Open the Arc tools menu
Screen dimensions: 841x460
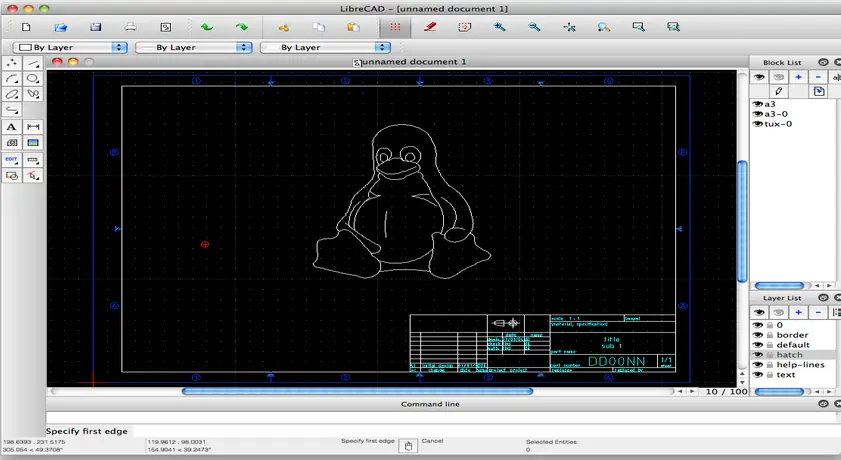tap(12, 79)
